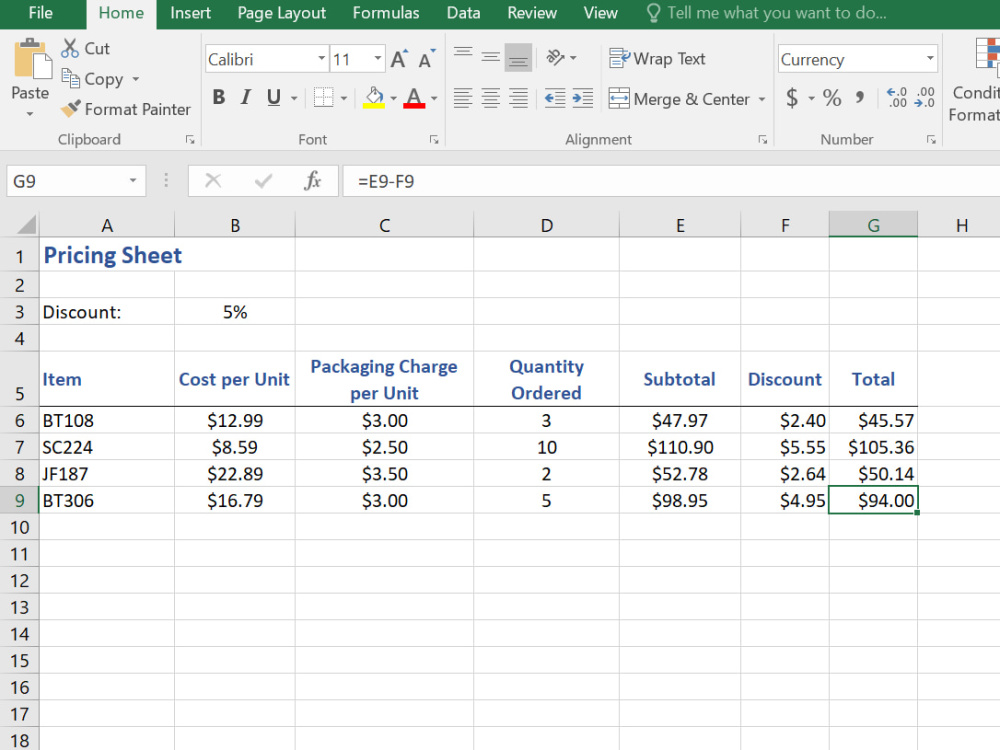Click the Bottom Align icon
This screenshot has width=1000, height=750.
pyautogui.click(x=518, y=58)
